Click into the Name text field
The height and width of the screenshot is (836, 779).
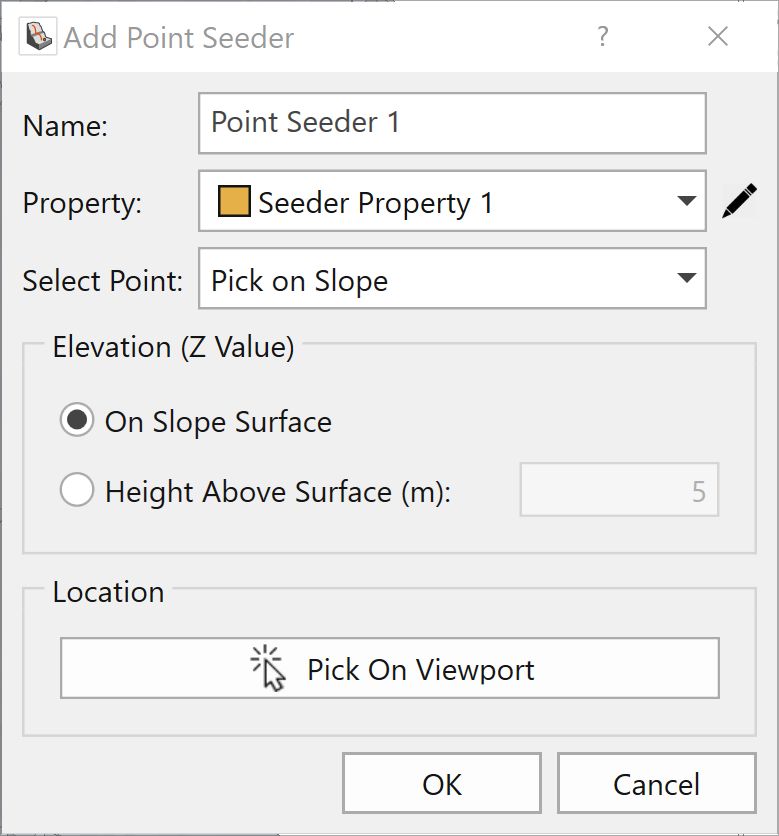point(452,123)
